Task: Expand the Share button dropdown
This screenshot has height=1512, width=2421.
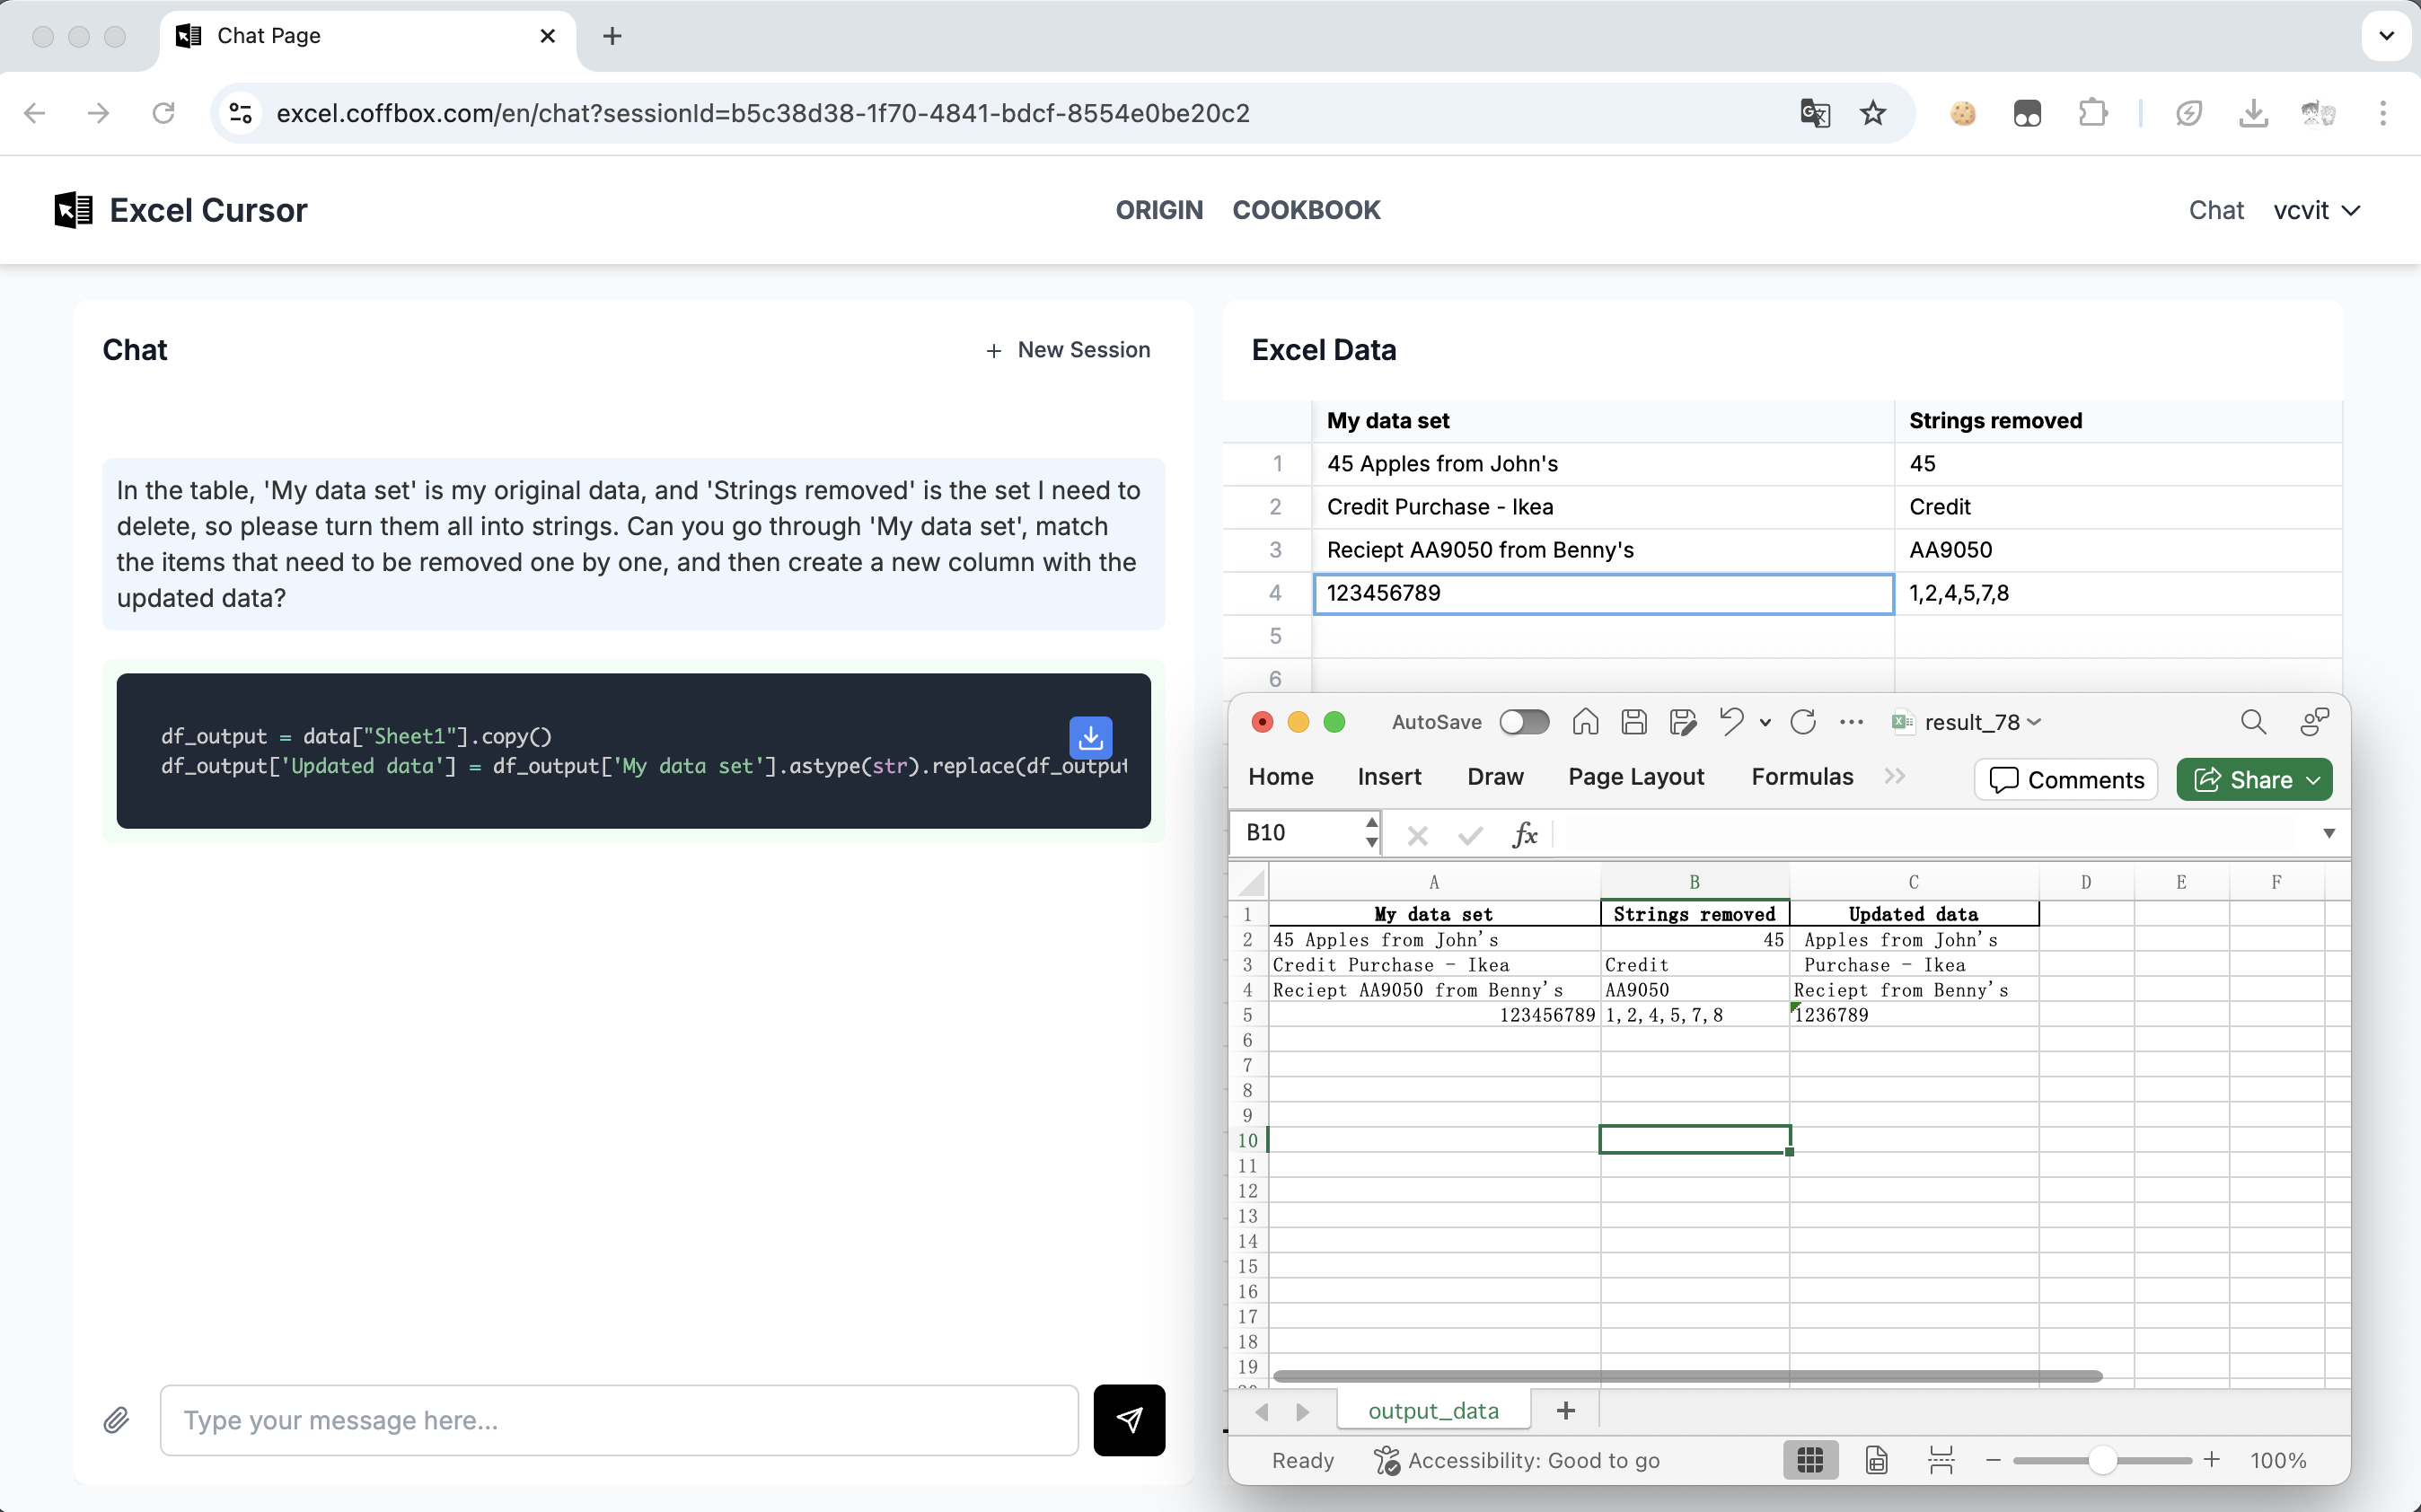Action: [2313, 780]
